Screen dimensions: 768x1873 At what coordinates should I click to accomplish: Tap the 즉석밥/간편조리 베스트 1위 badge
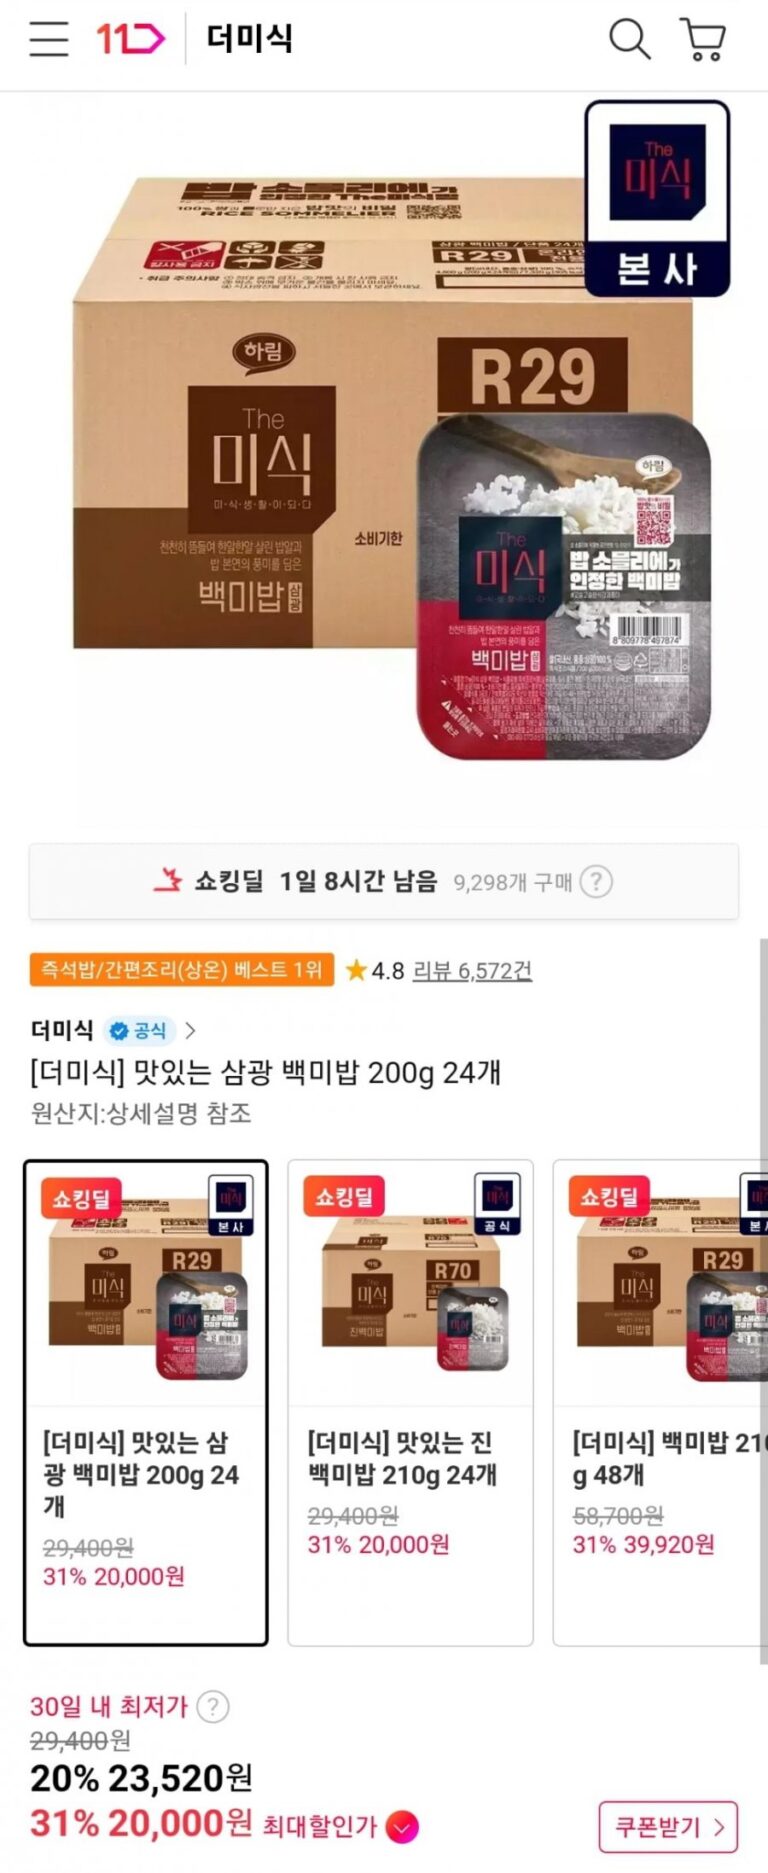pyautogui.click(x=181, y=970)
